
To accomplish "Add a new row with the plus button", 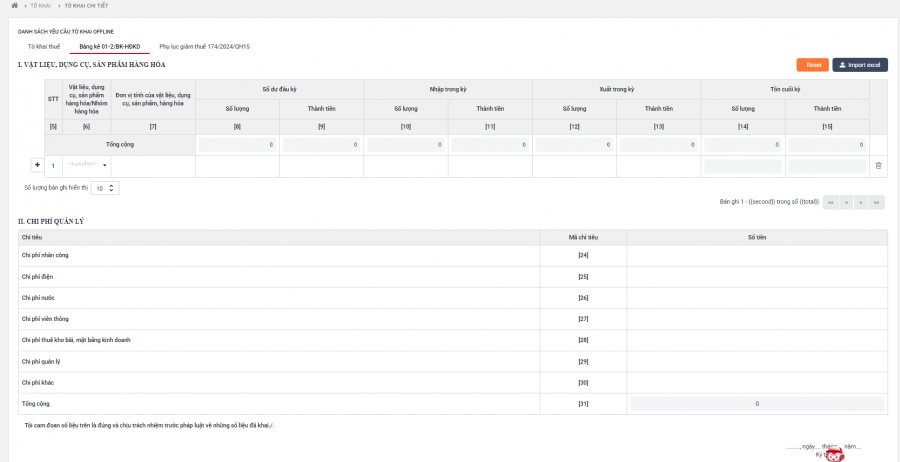I will pos(37,165).
